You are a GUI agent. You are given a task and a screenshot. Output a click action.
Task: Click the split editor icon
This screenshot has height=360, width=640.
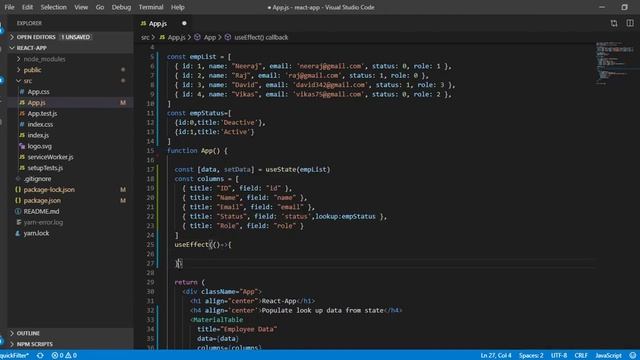point(630,23)
